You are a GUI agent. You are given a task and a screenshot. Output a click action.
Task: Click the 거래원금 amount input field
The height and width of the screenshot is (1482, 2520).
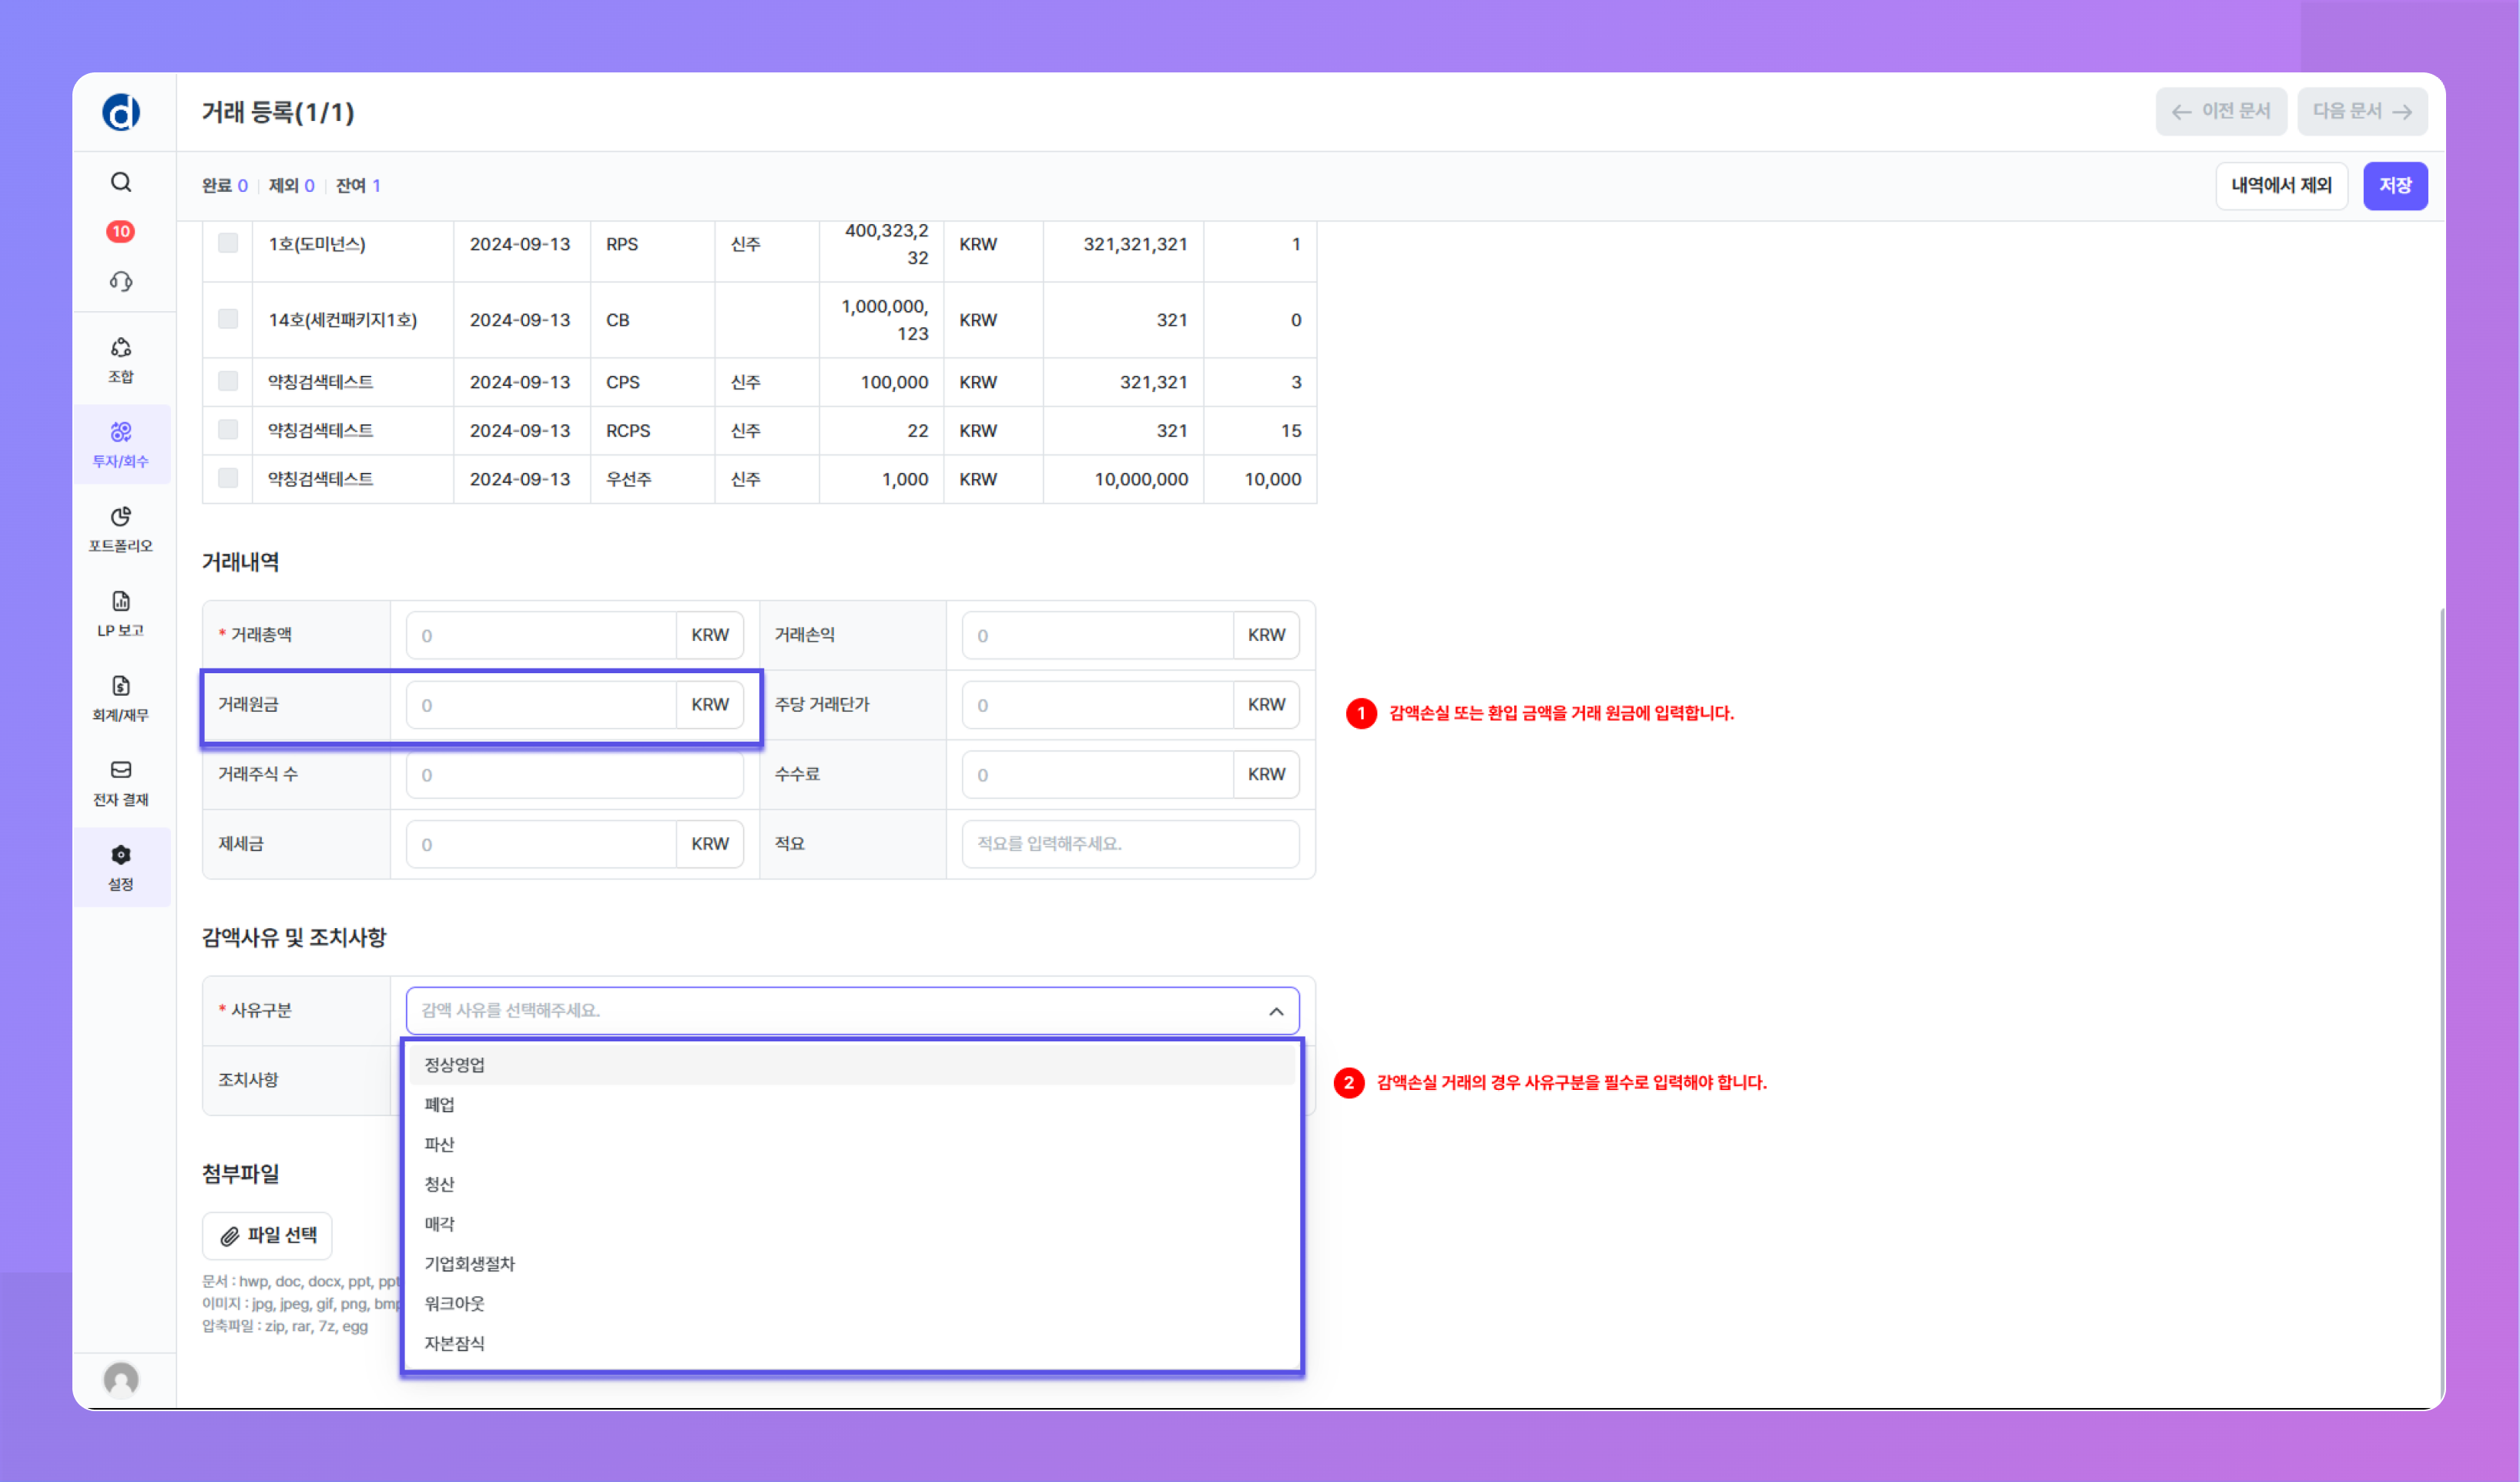click(541, 705)
